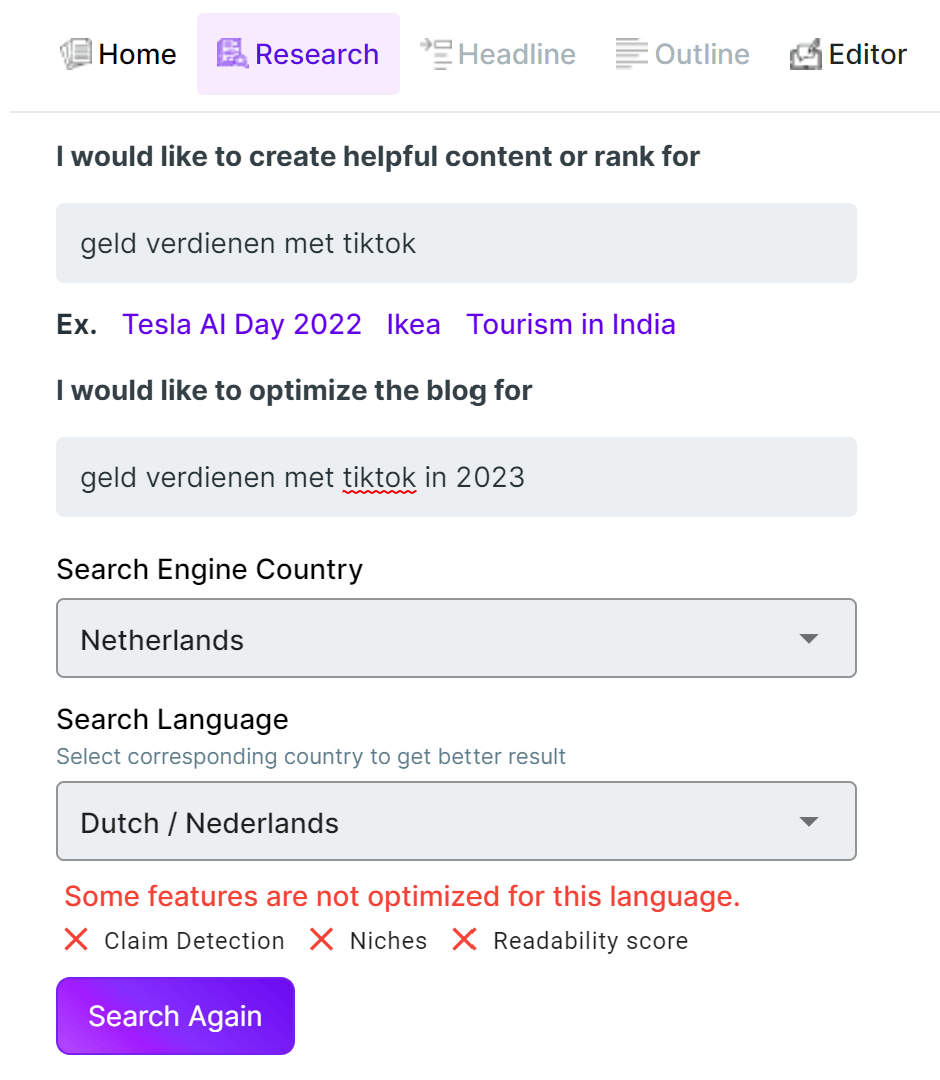Focus the helpful content topic field
This screenshot has width=940, height=1080.
click(x=456, y=243)
